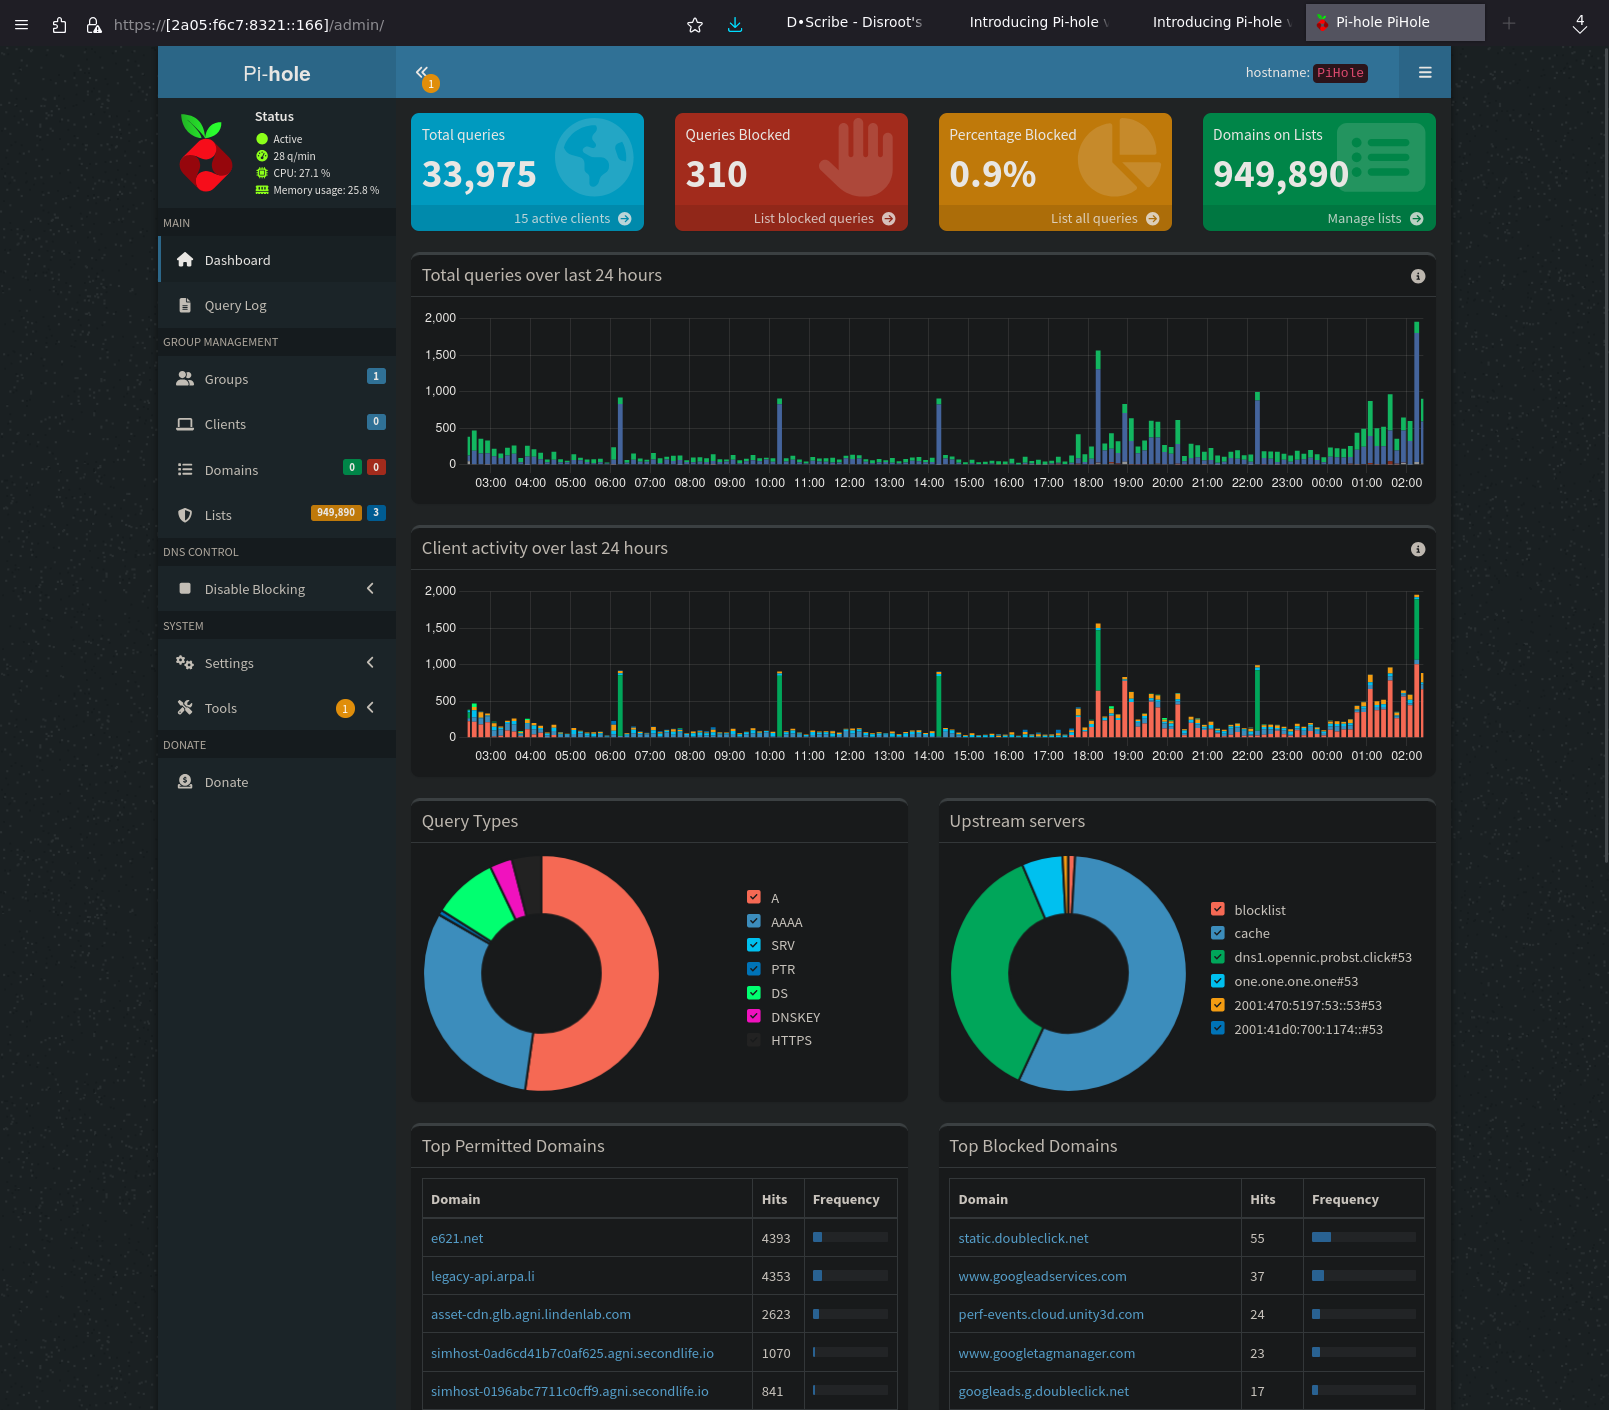Switch to the second Introducing Pi-hole tab
The image size is (1609, 1410).
[1221, 22]
